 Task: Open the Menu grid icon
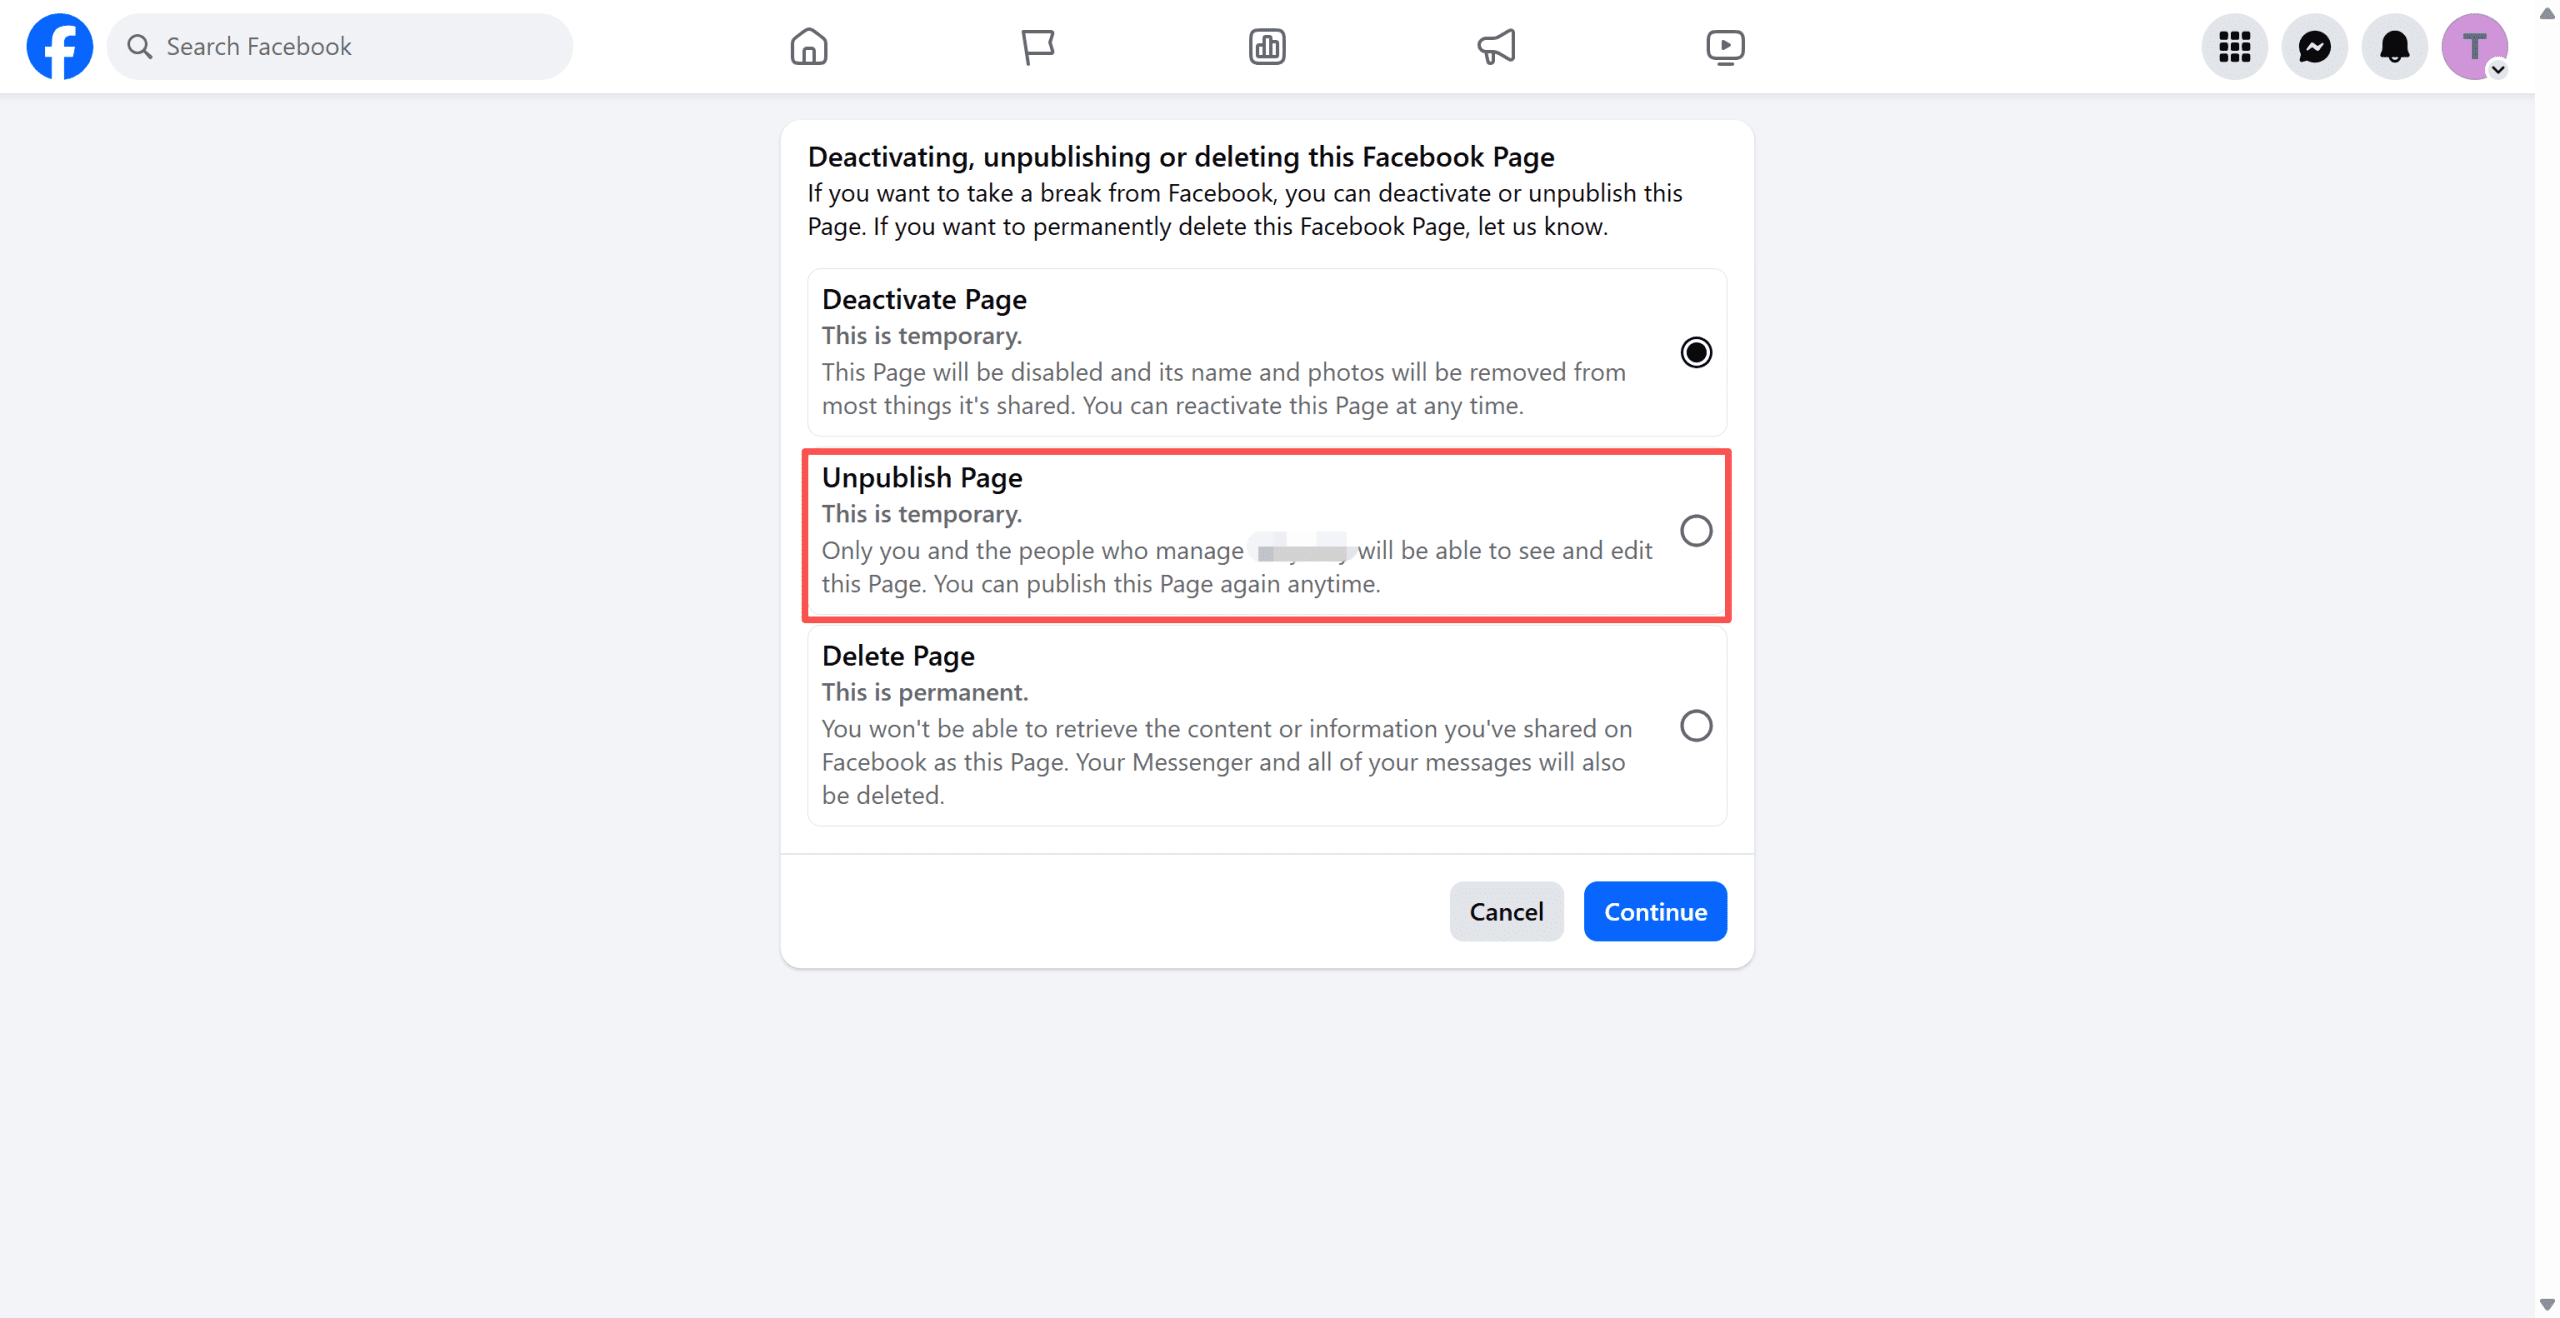pyautogui.click(x=2234, y=46)
